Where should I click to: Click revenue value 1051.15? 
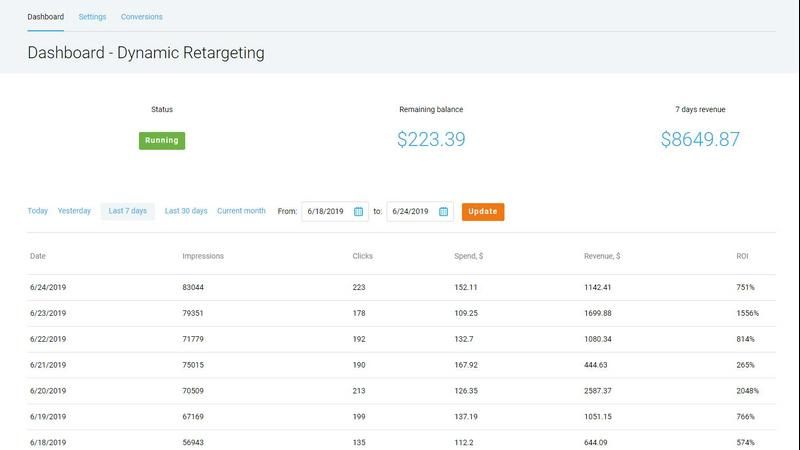click(597, 417)
